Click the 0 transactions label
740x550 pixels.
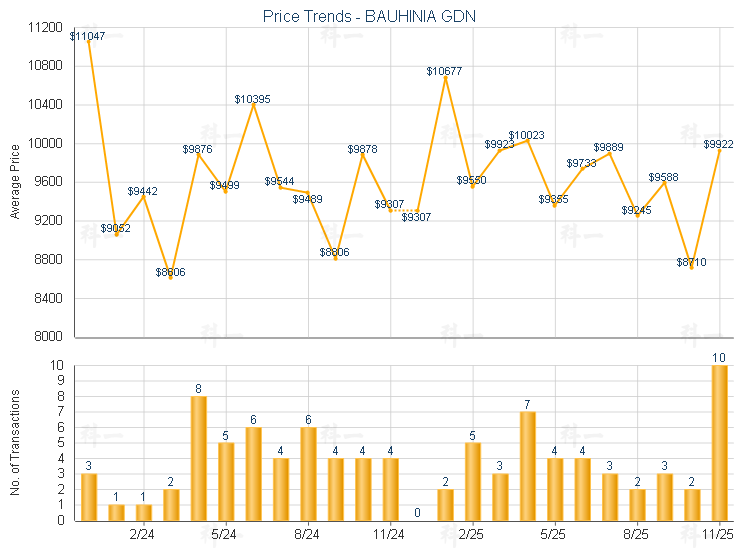point(418,512)
